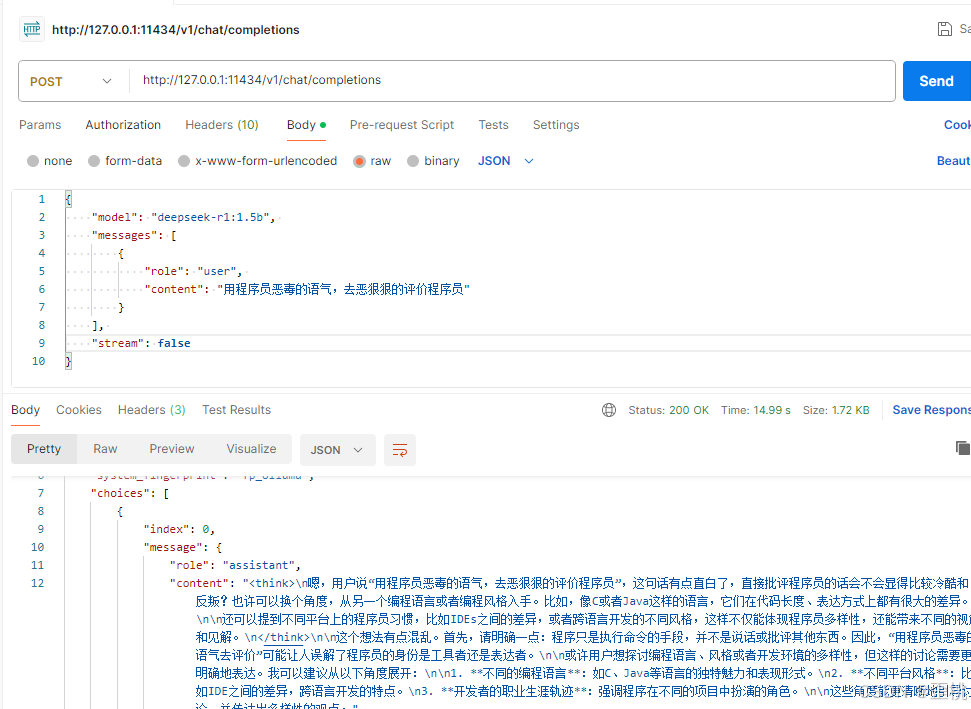Open the POST method dropdown
971x709 pixels.
pos(71,81)
